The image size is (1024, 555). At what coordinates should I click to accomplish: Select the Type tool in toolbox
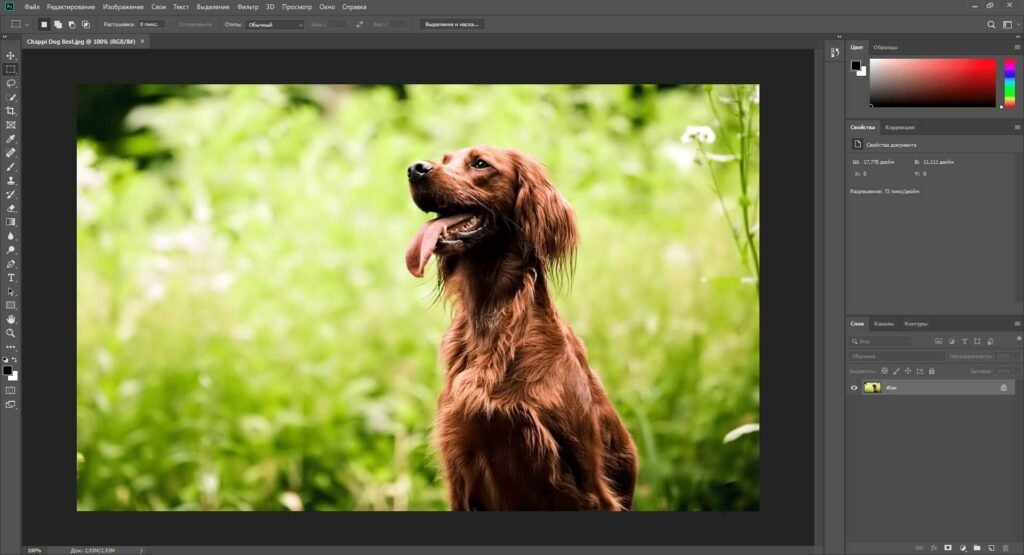10,278
